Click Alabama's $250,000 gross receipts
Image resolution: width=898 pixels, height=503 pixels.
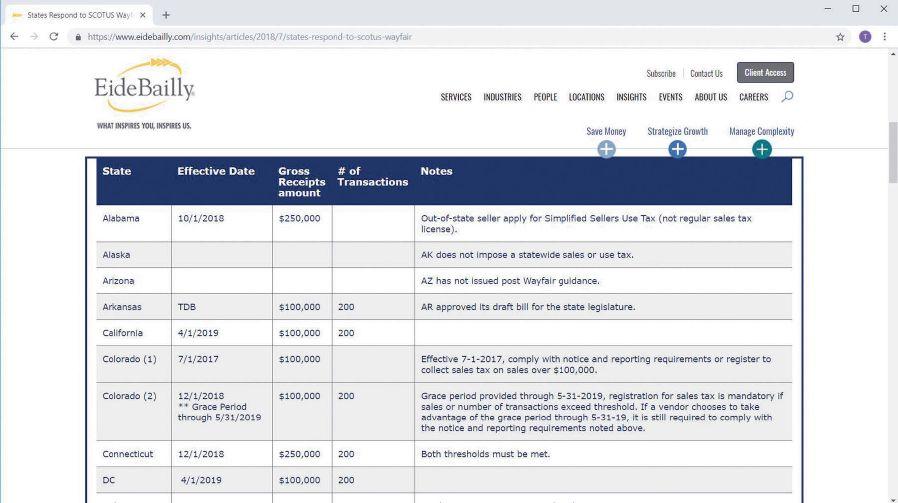point(300,218)
